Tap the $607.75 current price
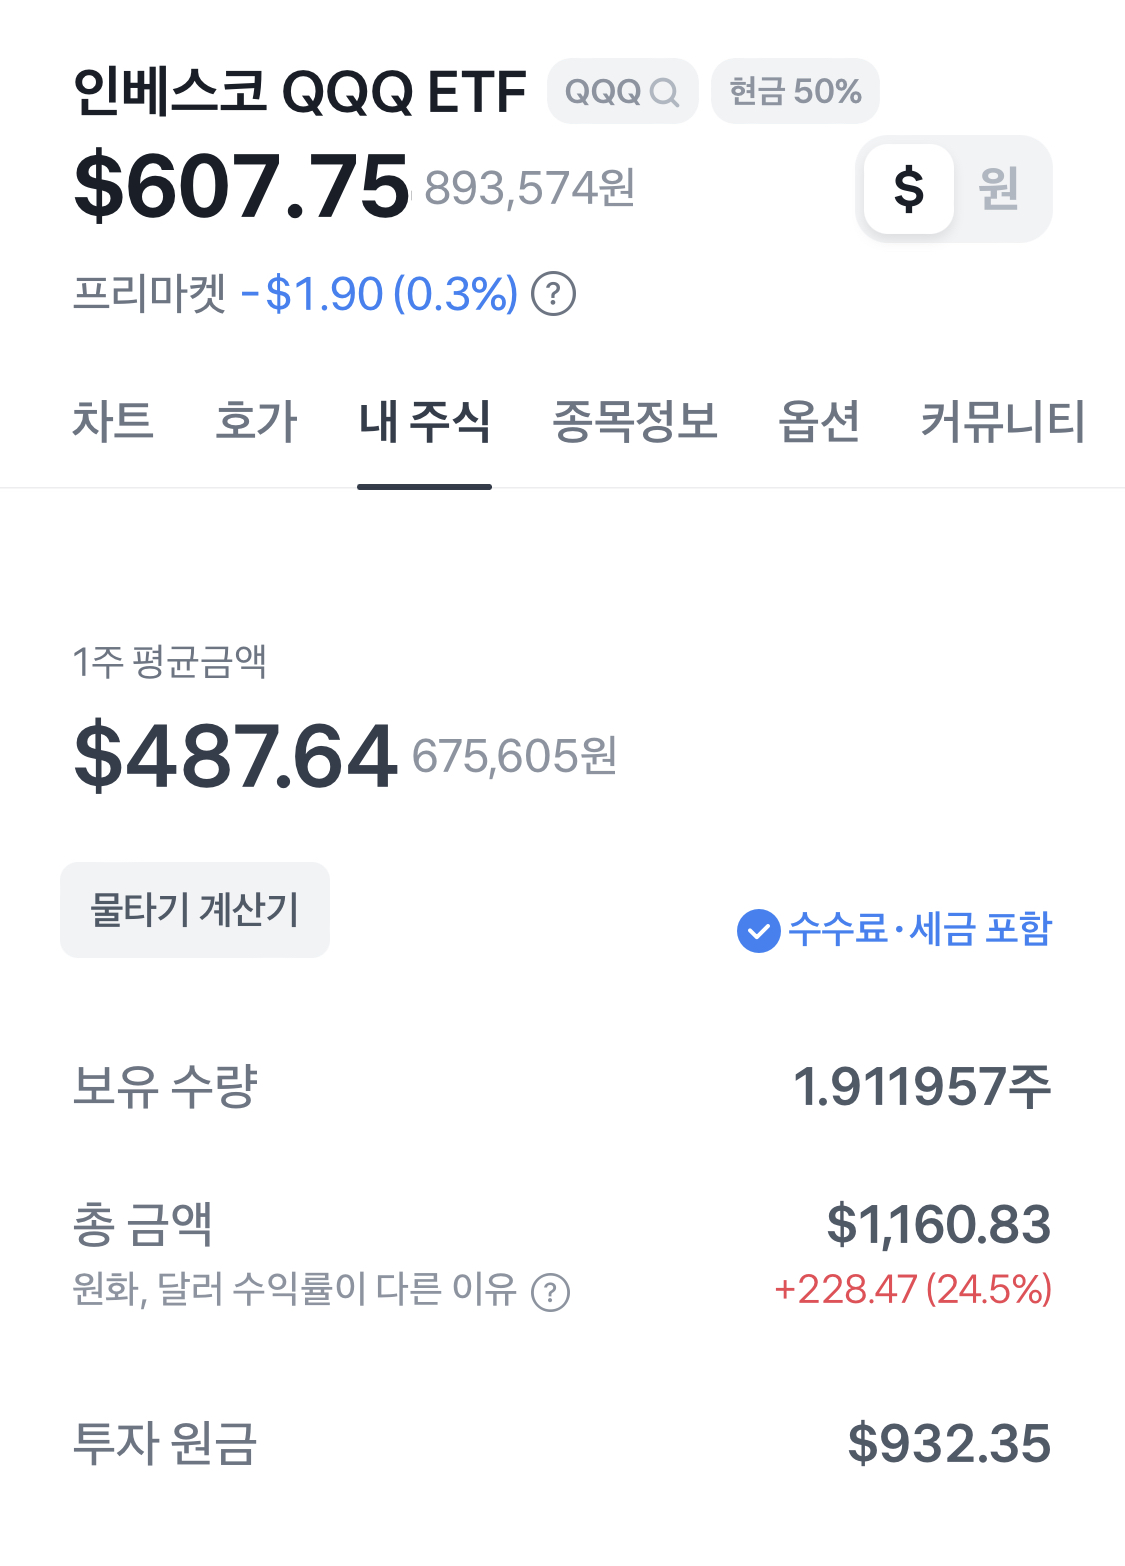1125x1566 pixels. (242, 187)
